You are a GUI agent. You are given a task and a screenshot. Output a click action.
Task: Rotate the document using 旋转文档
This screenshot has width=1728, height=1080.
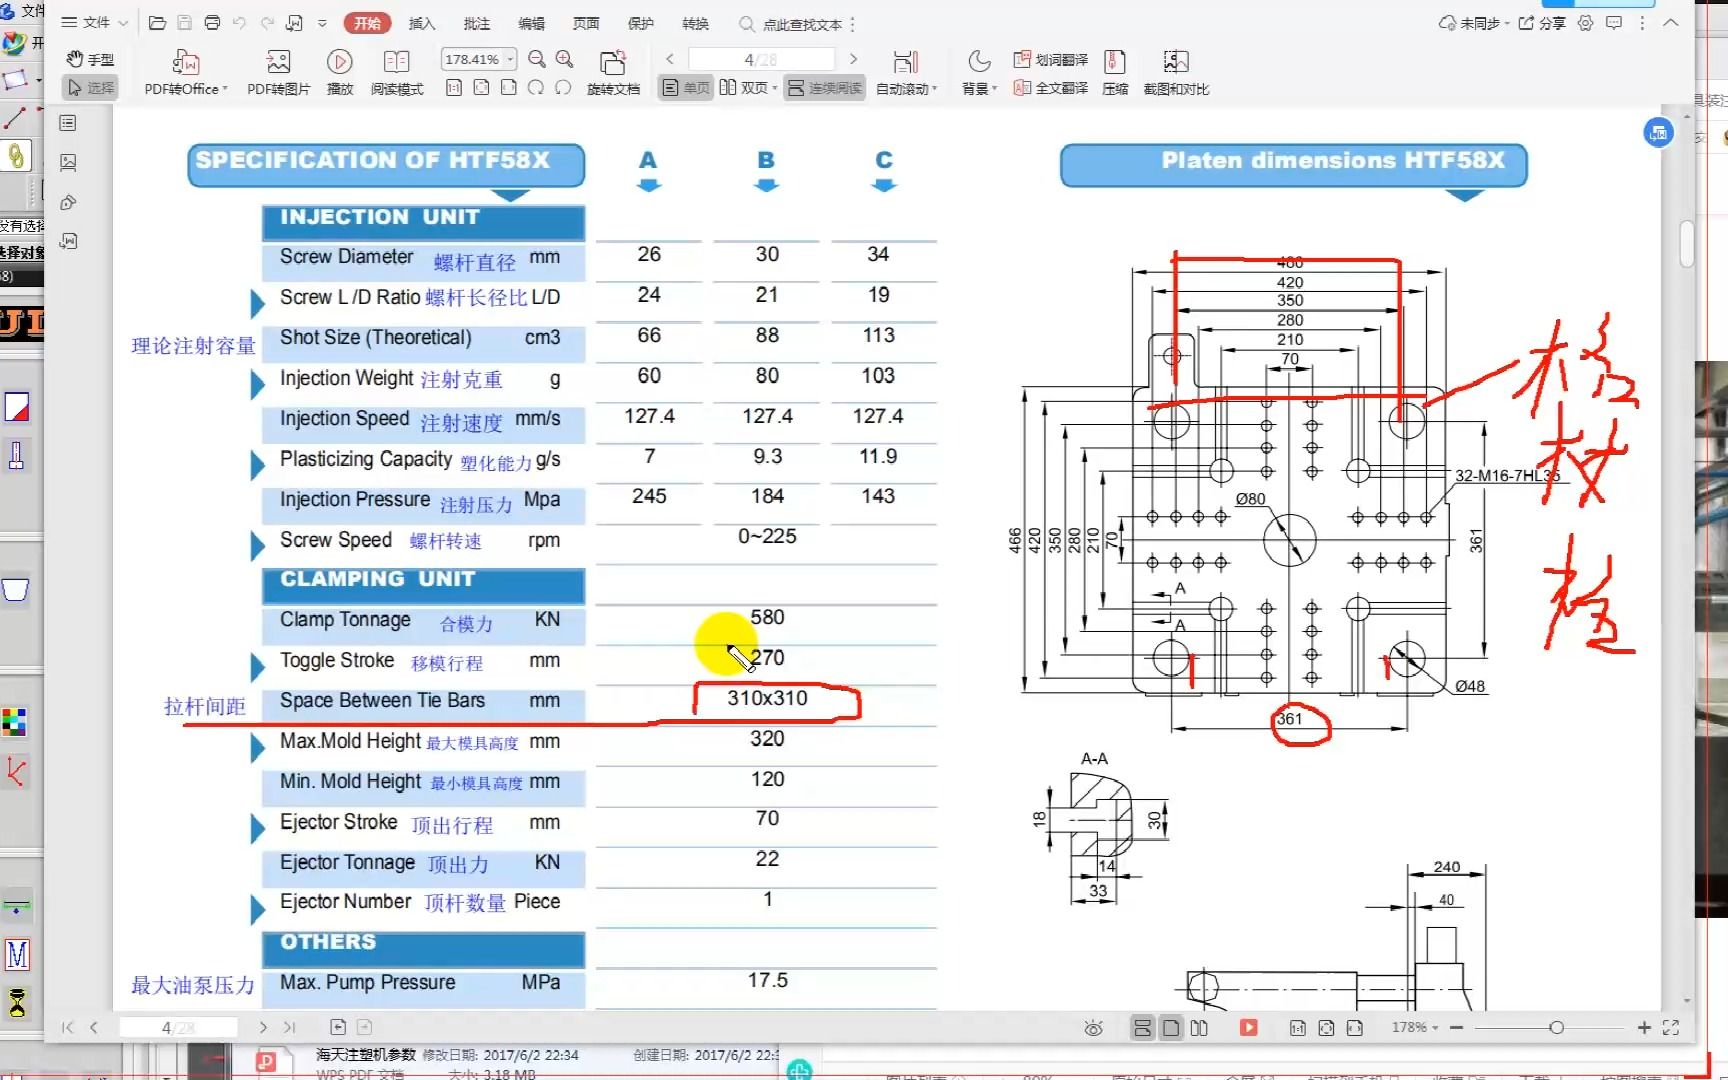point(613,72)
